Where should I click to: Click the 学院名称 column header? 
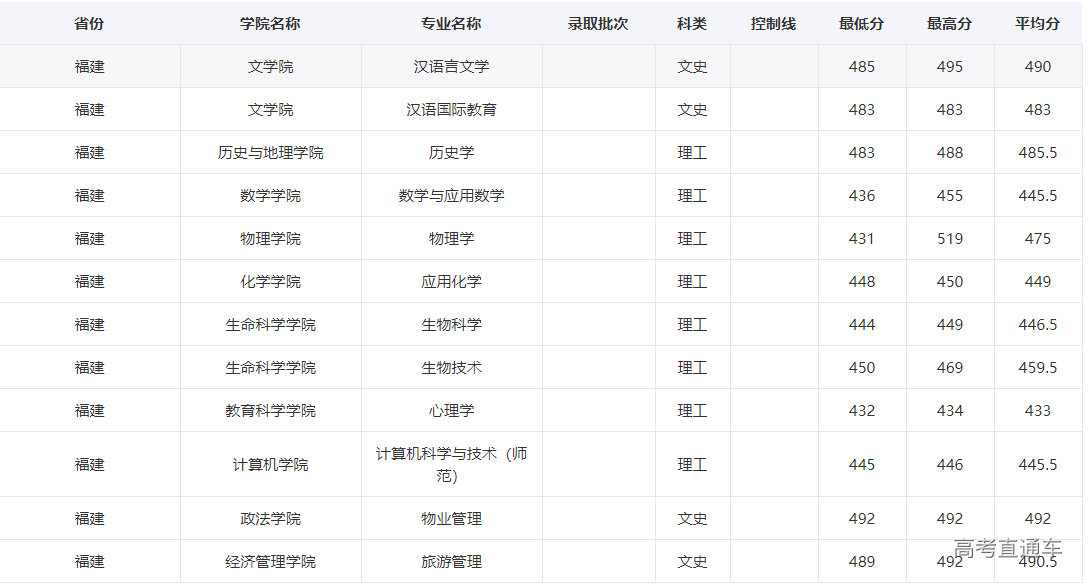(270, 23)
